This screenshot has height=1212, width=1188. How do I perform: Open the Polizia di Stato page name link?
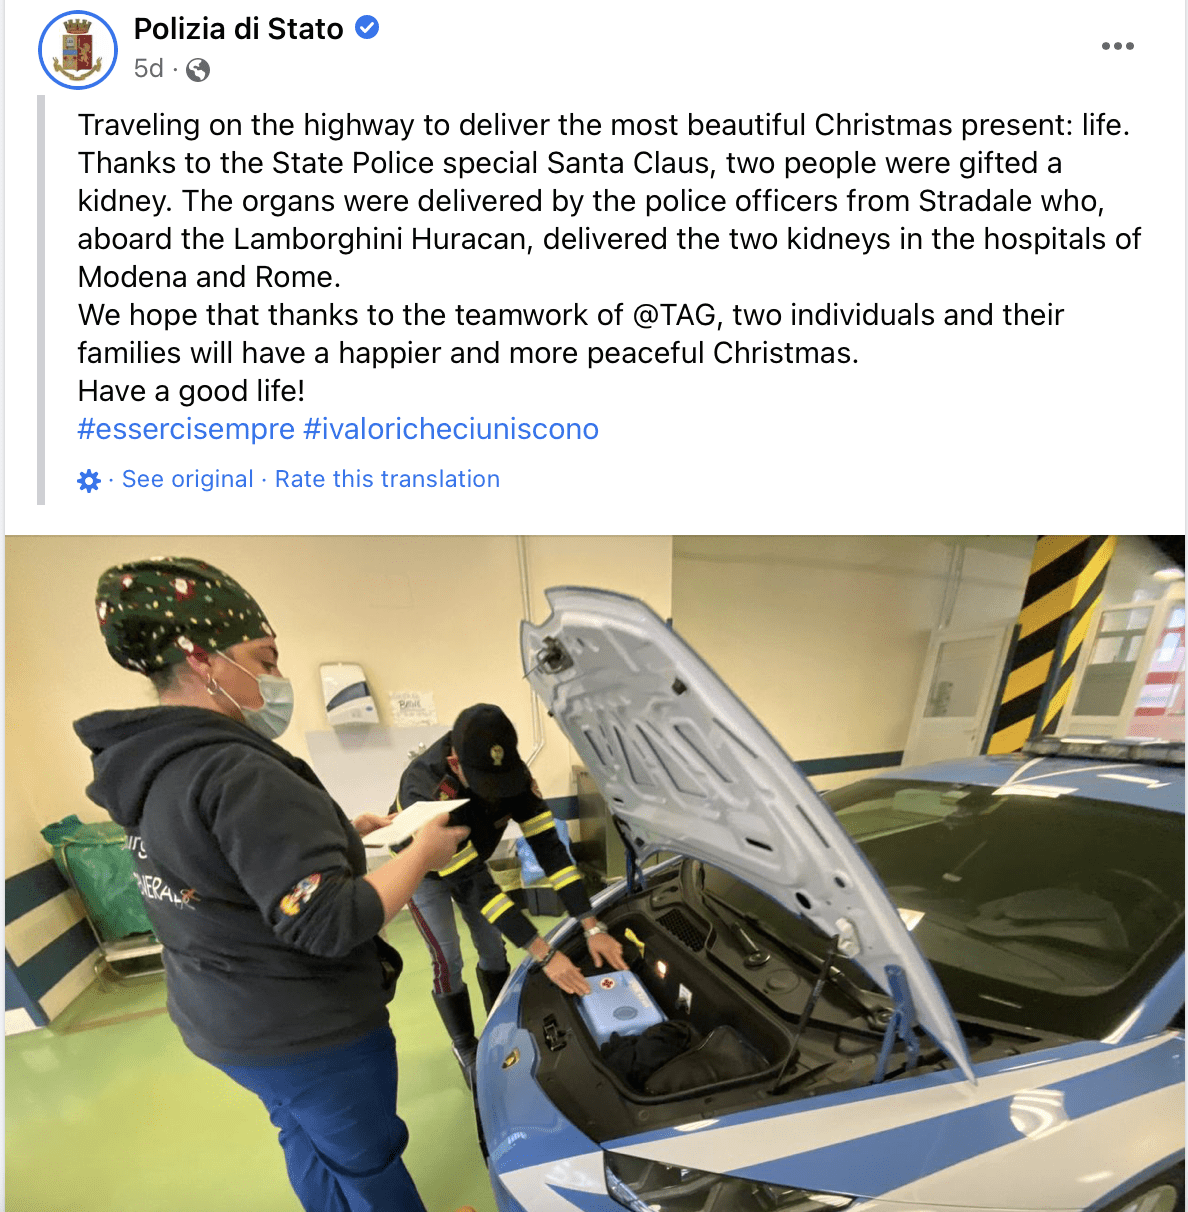pyautogui.click(x=239, y=29)
